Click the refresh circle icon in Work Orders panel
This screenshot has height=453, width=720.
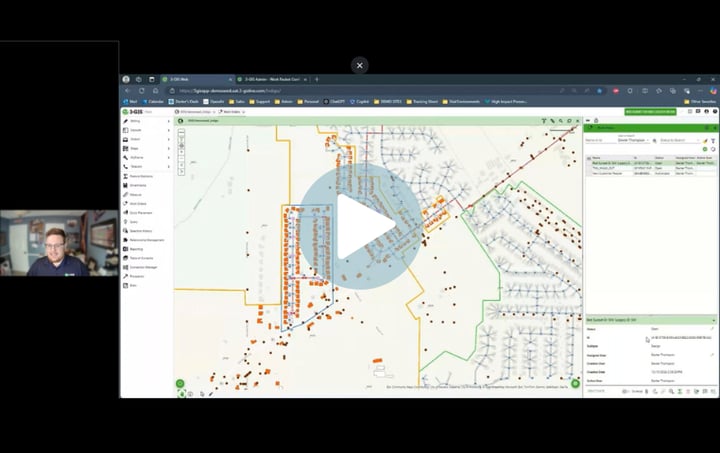[713, 149]
